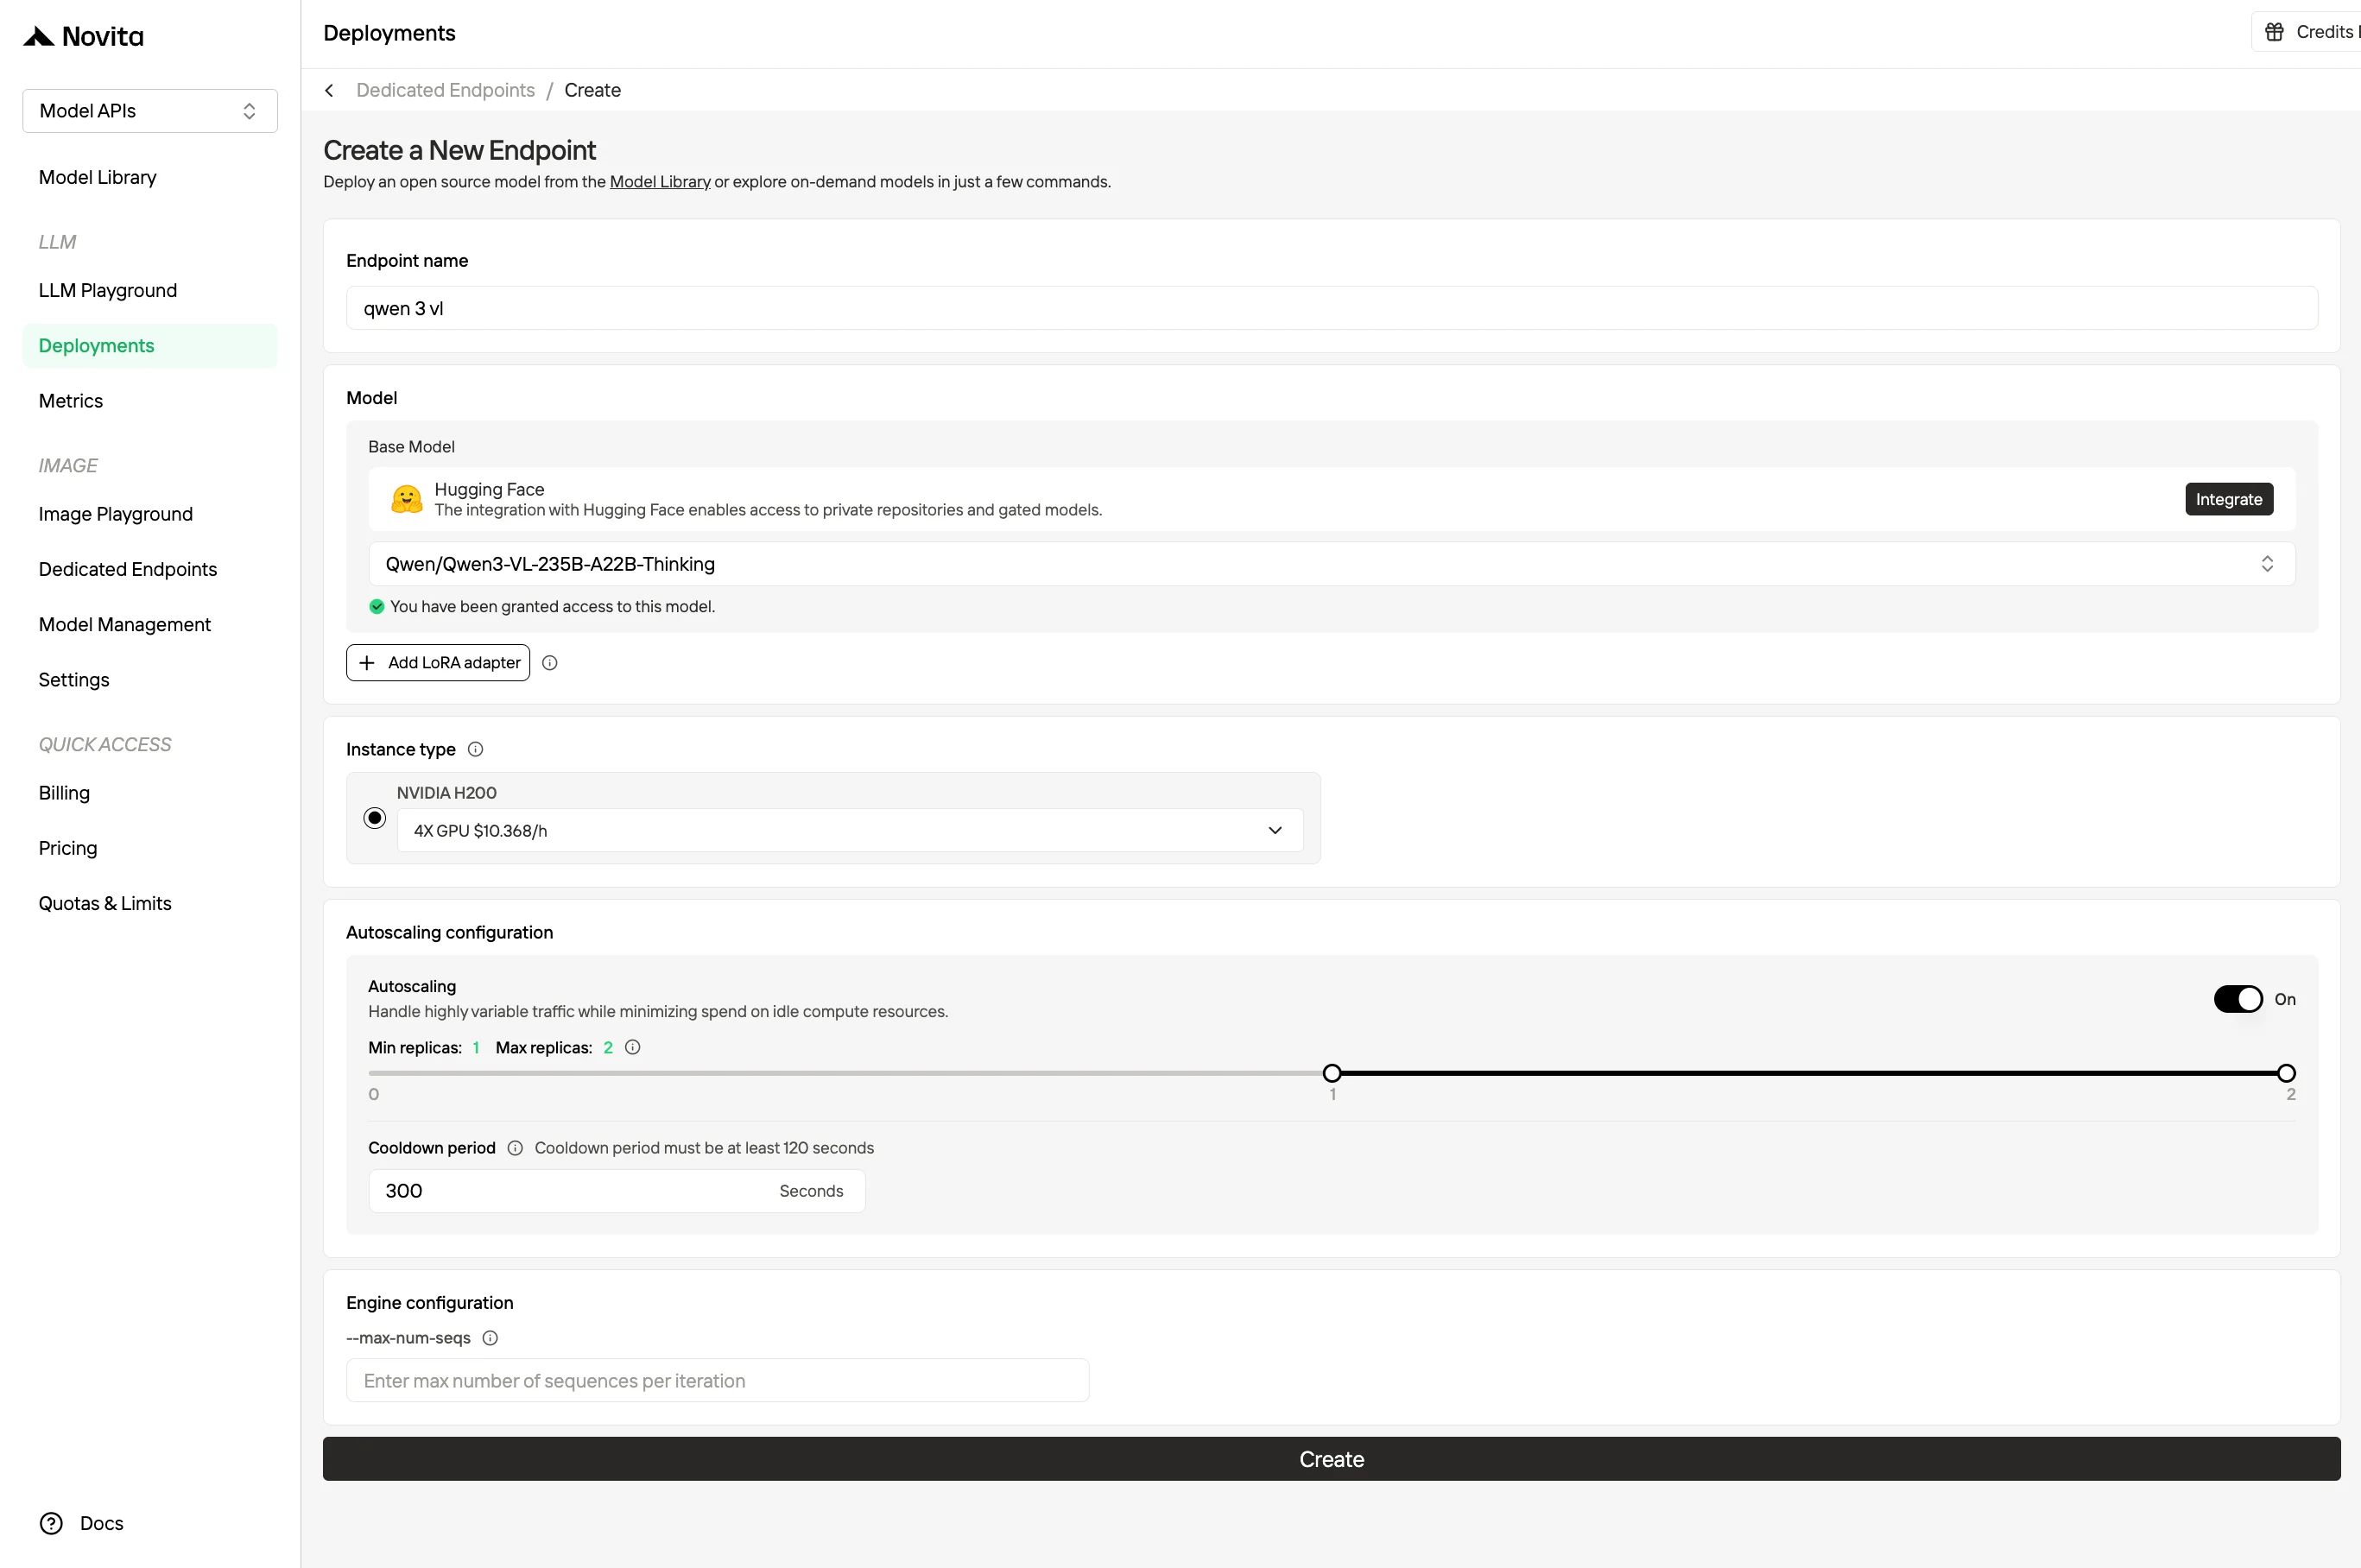The height and width of the screenshot is (1568, 2361).
Task: Click the Novita logo
Action: click(x=83, y=37)
